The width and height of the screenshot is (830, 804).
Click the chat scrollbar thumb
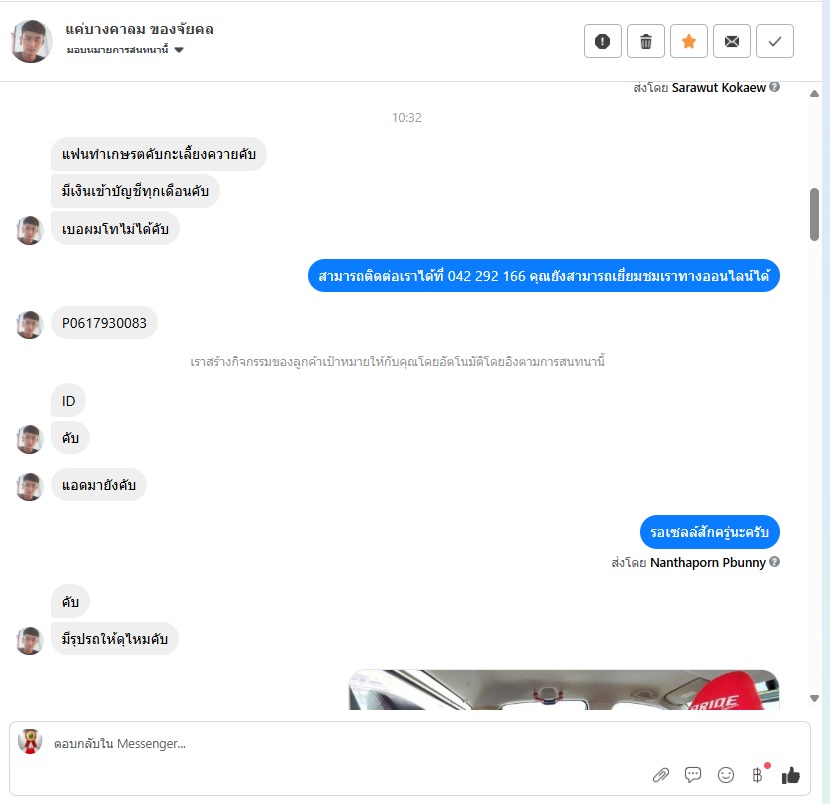[x=815, y=214]
